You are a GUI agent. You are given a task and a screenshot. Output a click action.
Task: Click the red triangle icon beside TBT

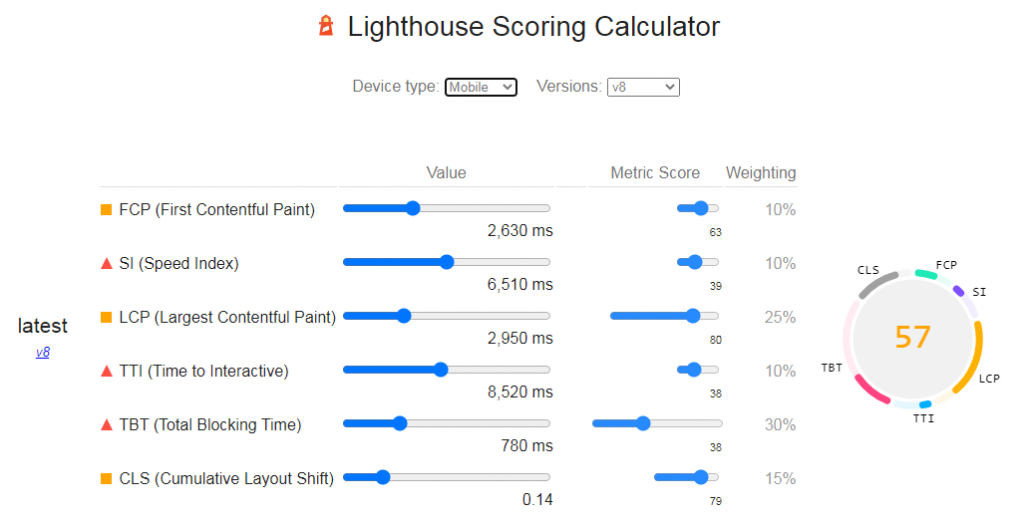106,425
